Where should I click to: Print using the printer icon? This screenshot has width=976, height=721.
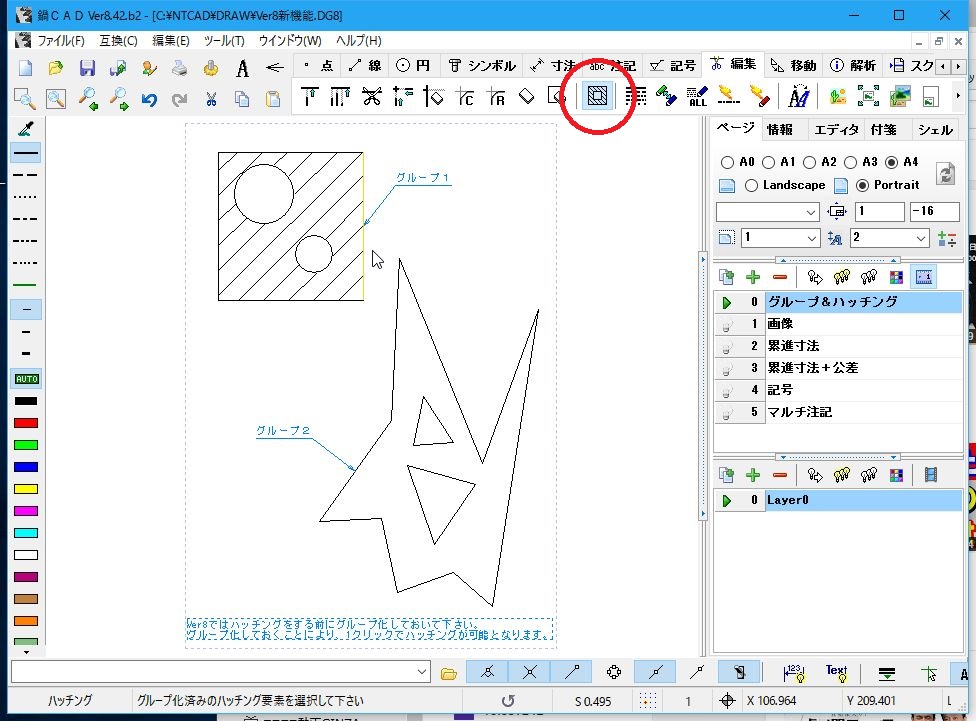pyautogui.click(x=180, y=67)
